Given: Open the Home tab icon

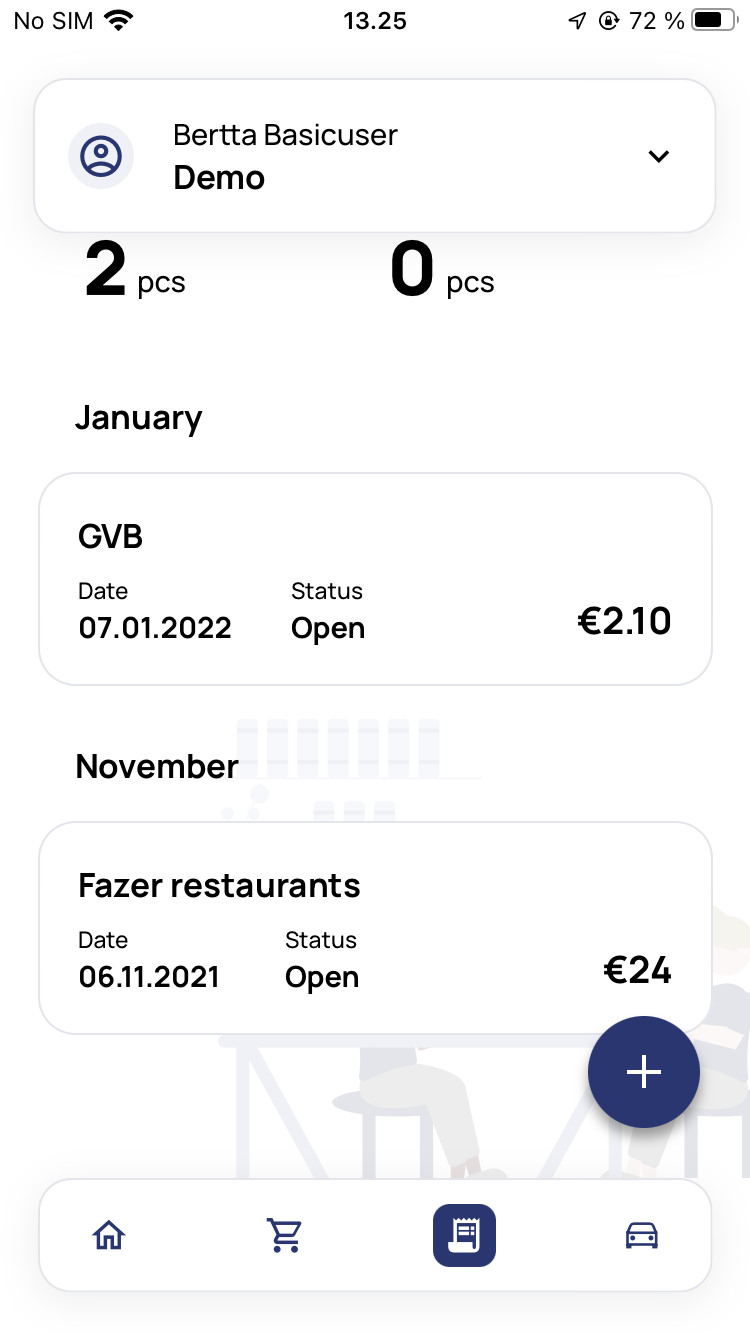Looking at the screenshot, I should 109,1236.
